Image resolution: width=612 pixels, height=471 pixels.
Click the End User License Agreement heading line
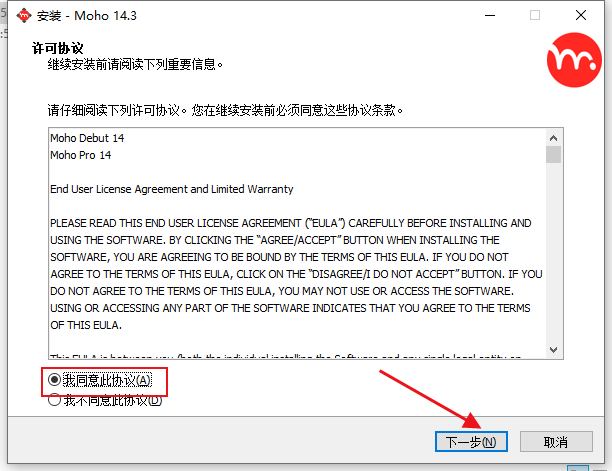(x=172, y=189)
